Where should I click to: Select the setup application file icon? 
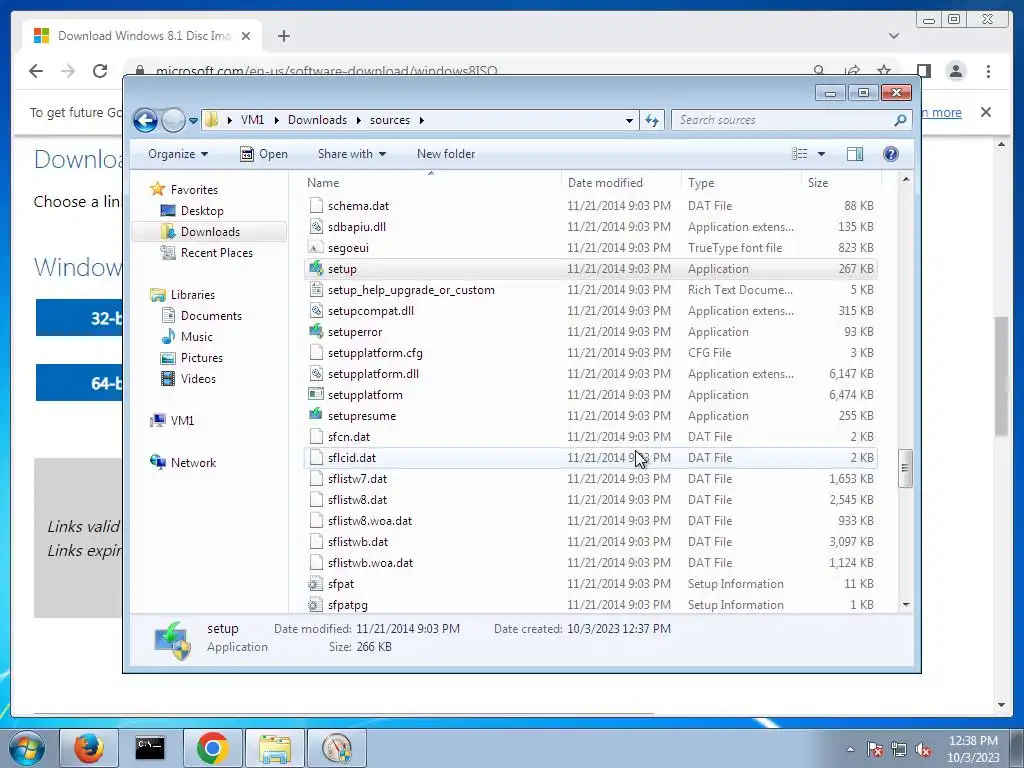point(316,268)
